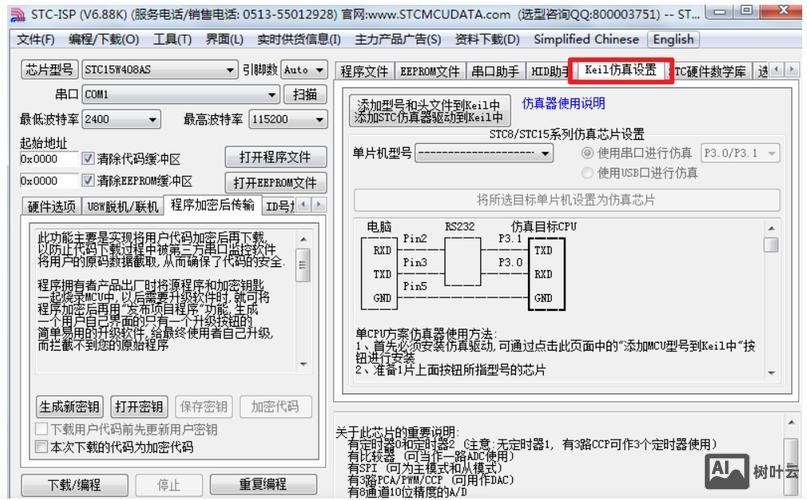Viewport: 807px width, 500px height.
Task: Open the 工具(T) menu
Action: pos(172,40)
